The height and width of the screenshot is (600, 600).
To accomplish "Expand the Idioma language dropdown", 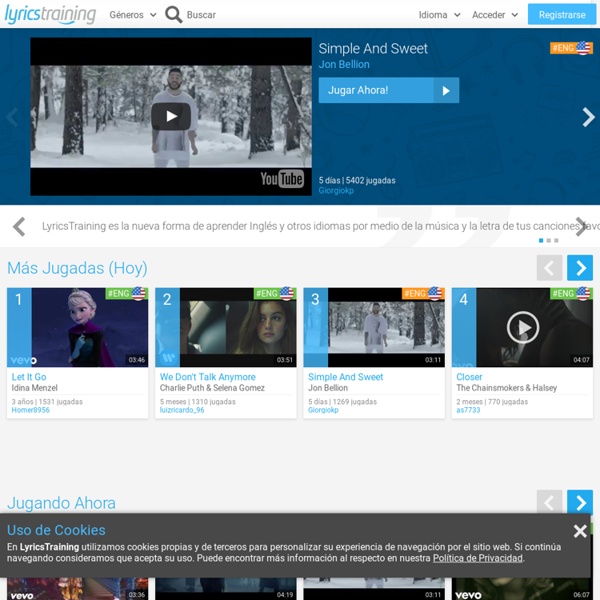I will coord(439,15).
